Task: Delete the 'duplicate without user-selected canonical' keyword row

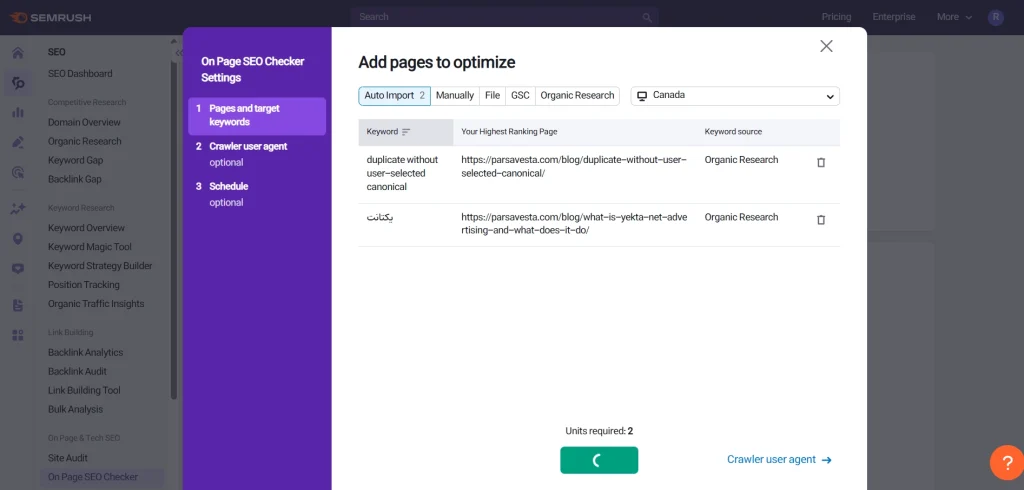Action: coord(821,162)
